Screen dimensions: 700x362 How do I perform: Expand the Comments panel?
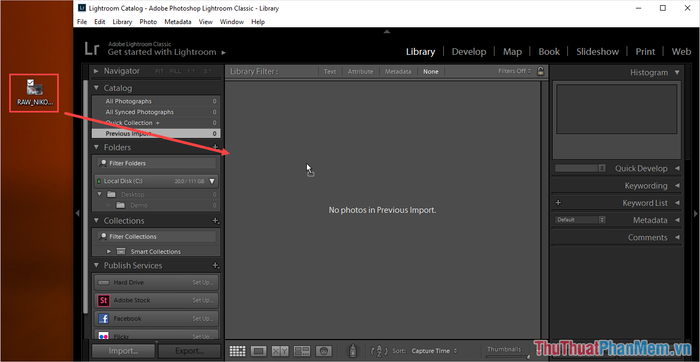pos(677,237)
